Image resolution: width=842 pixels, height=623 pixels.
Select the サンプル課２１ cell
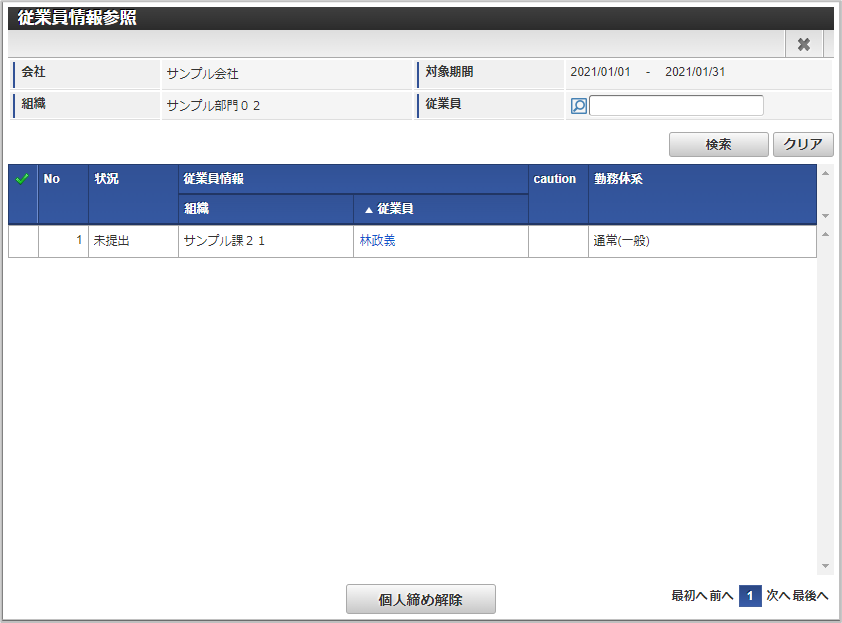coord(266,241)
